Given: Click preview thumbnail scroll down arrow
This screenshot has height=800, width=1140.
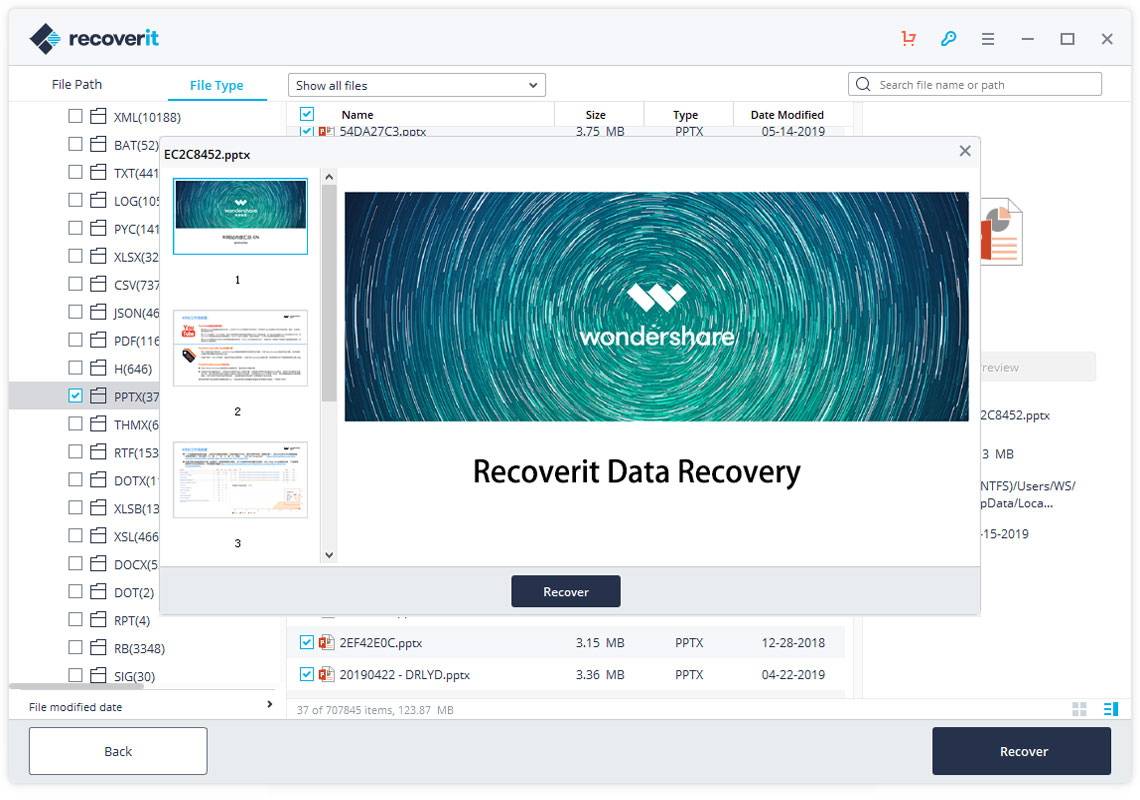Looking at the screenshot, I should tap(329, 555).
